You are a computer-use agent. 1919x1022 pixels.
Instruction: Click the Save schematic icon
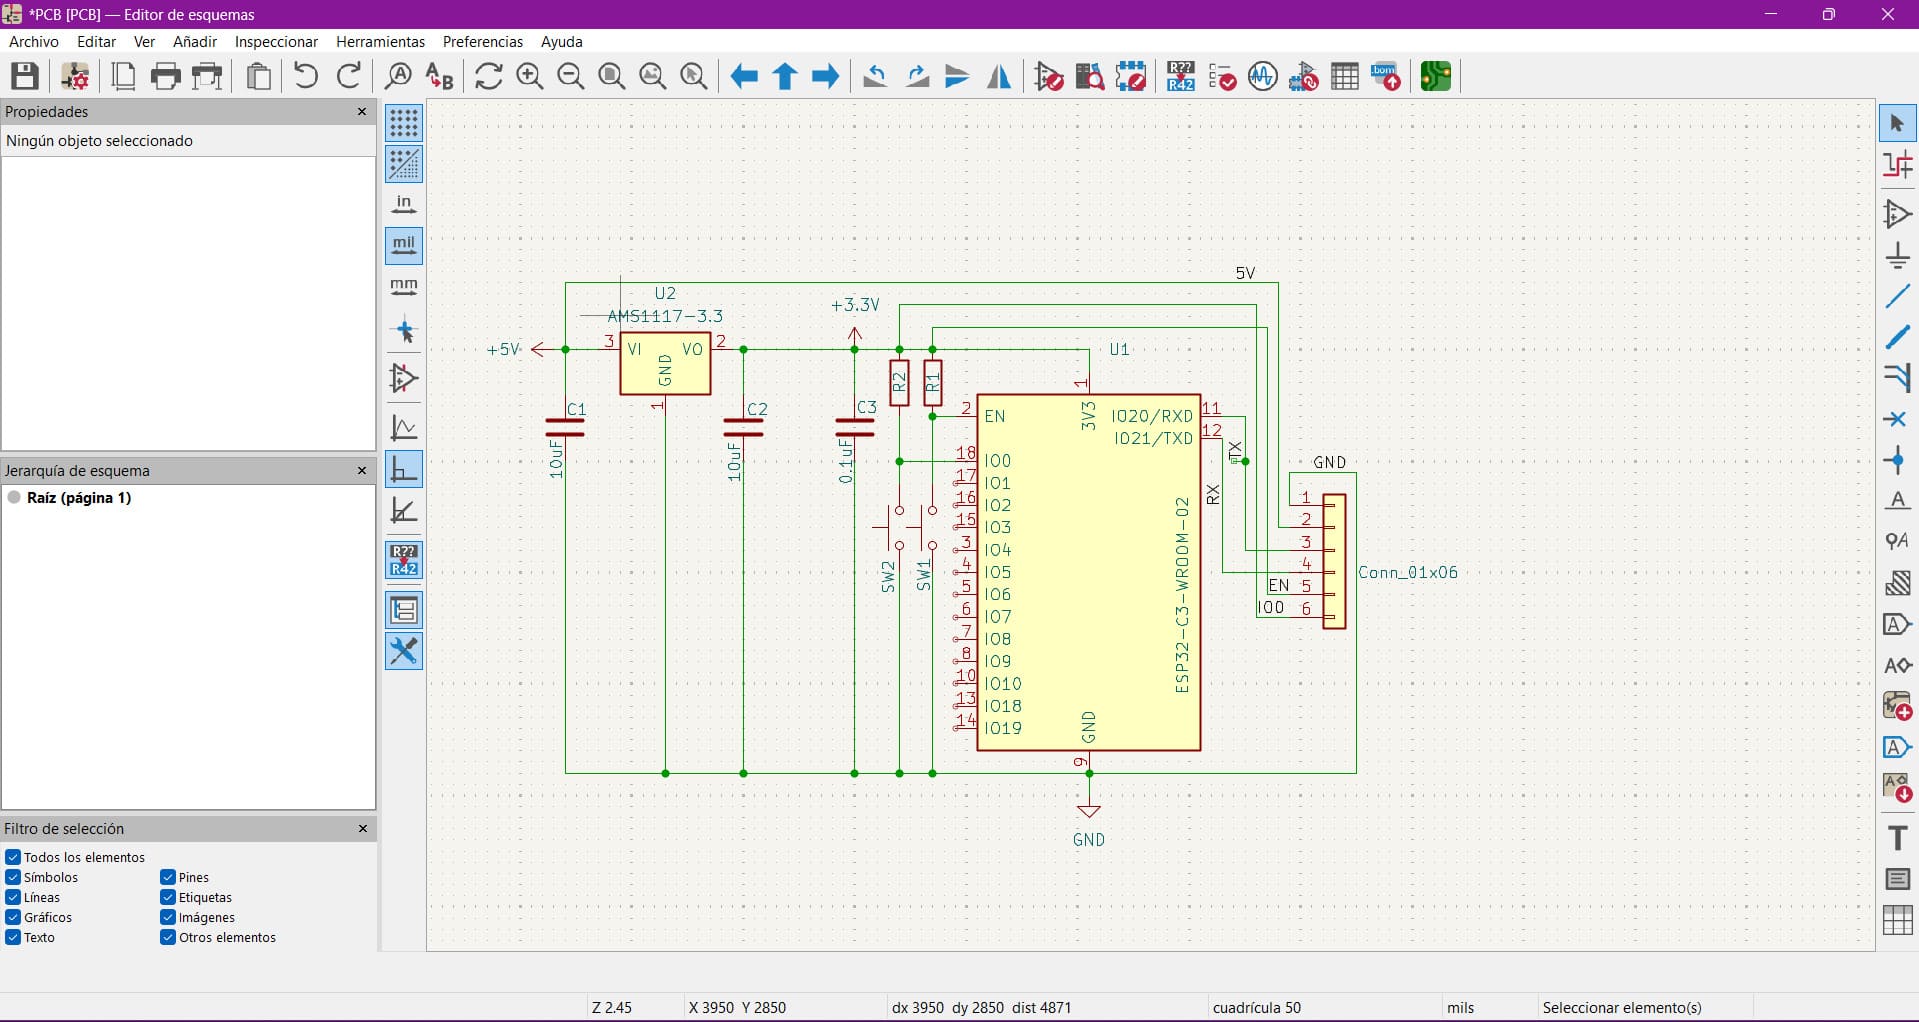coord(25,76)
